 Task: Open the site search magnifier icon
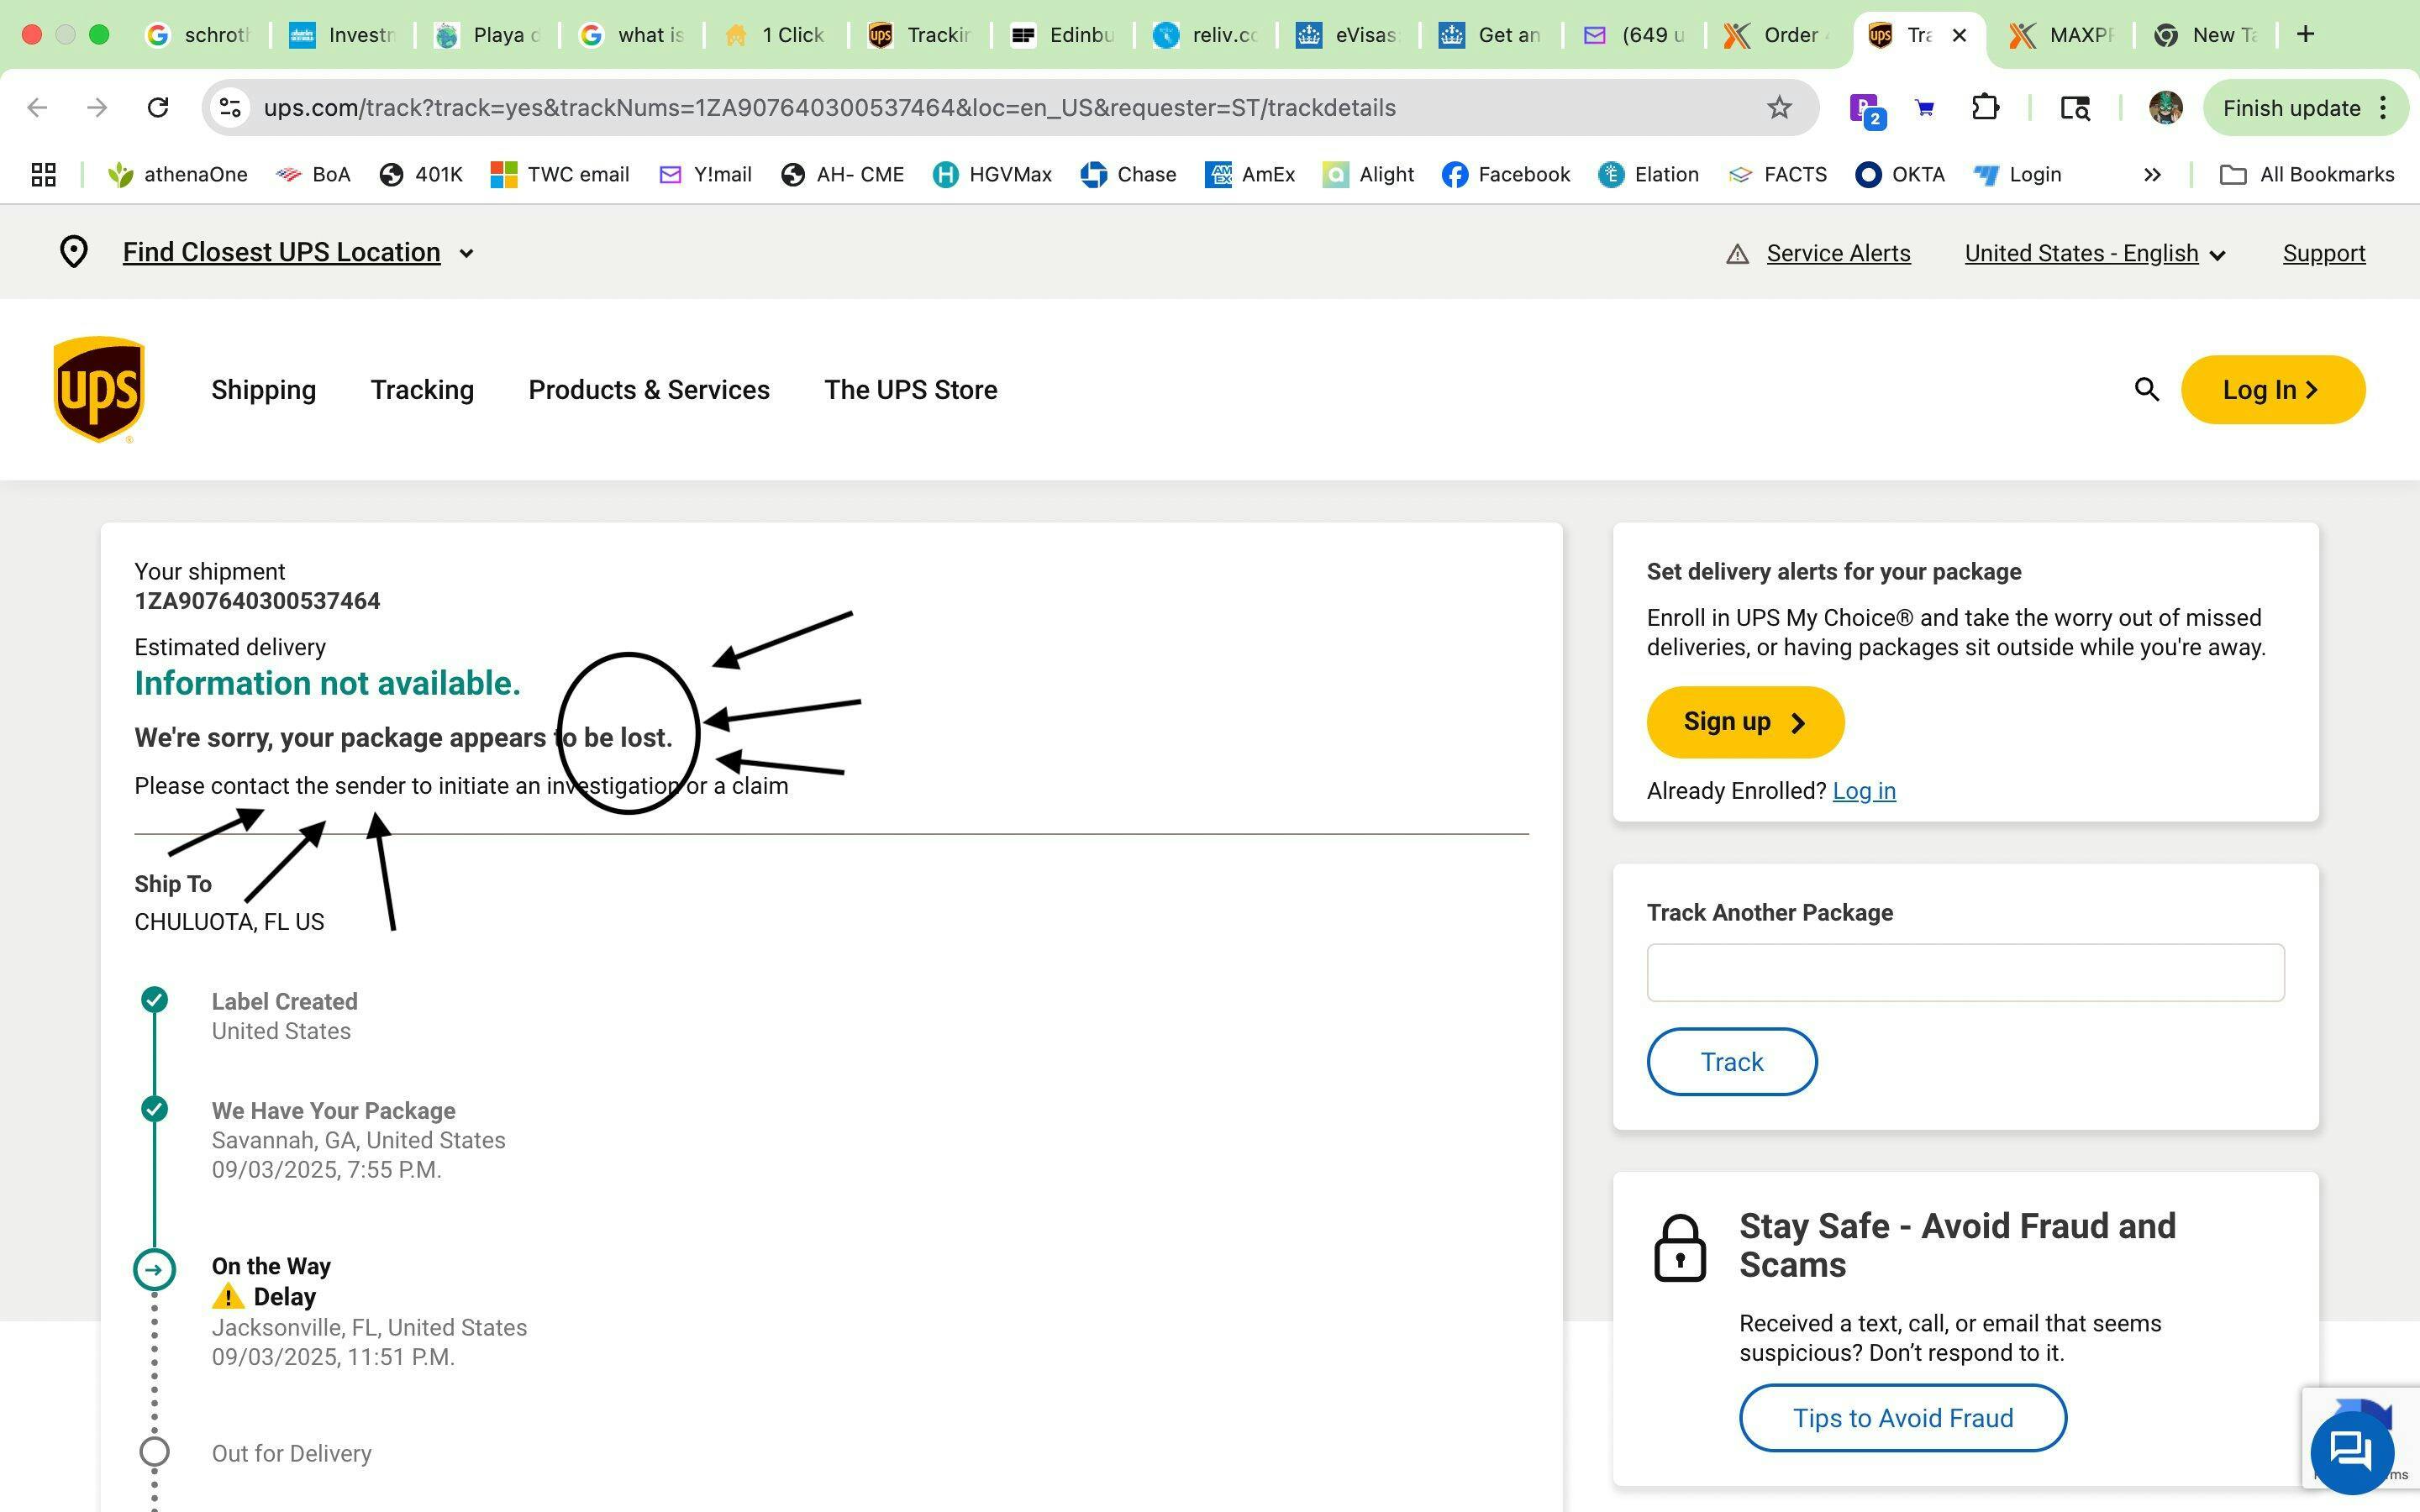2146,389
